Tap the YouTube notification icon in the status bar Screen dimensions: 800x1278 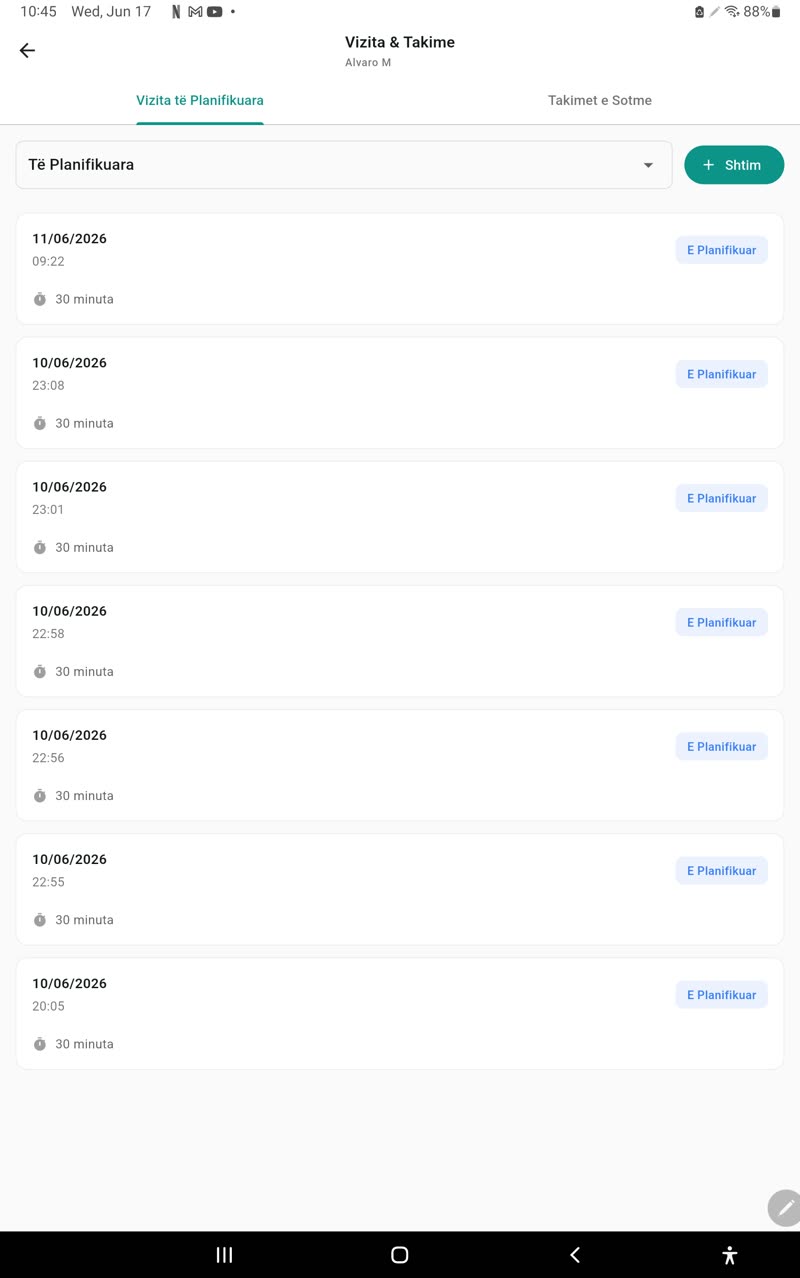point(214,12)
